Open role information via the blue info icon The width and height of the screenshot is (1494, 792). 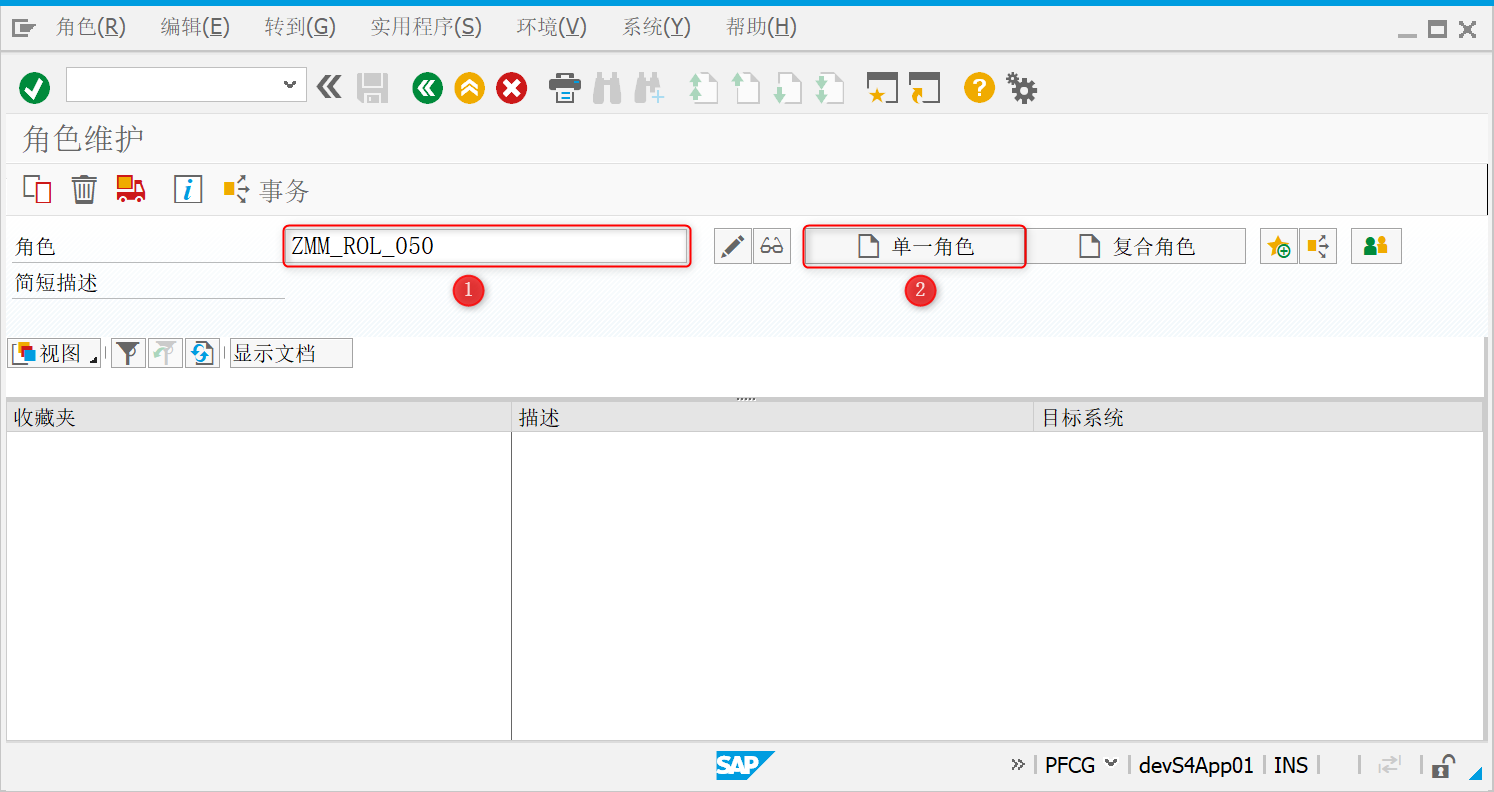[x=188, y=189]
